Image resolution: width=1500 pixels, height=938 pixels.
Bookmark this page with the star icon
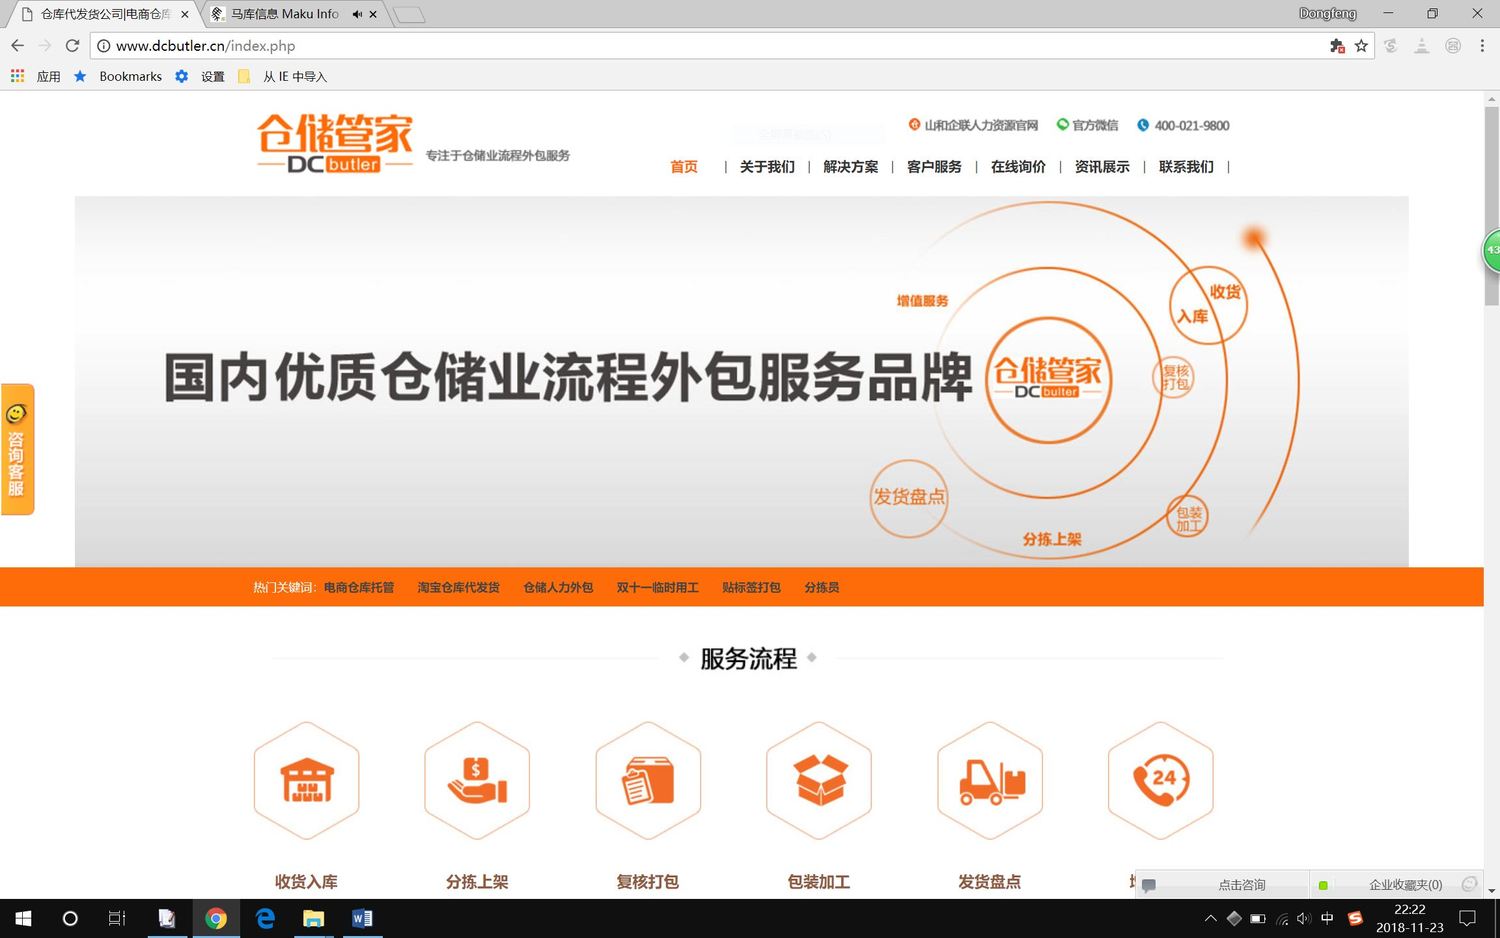tap(1361, 46)
